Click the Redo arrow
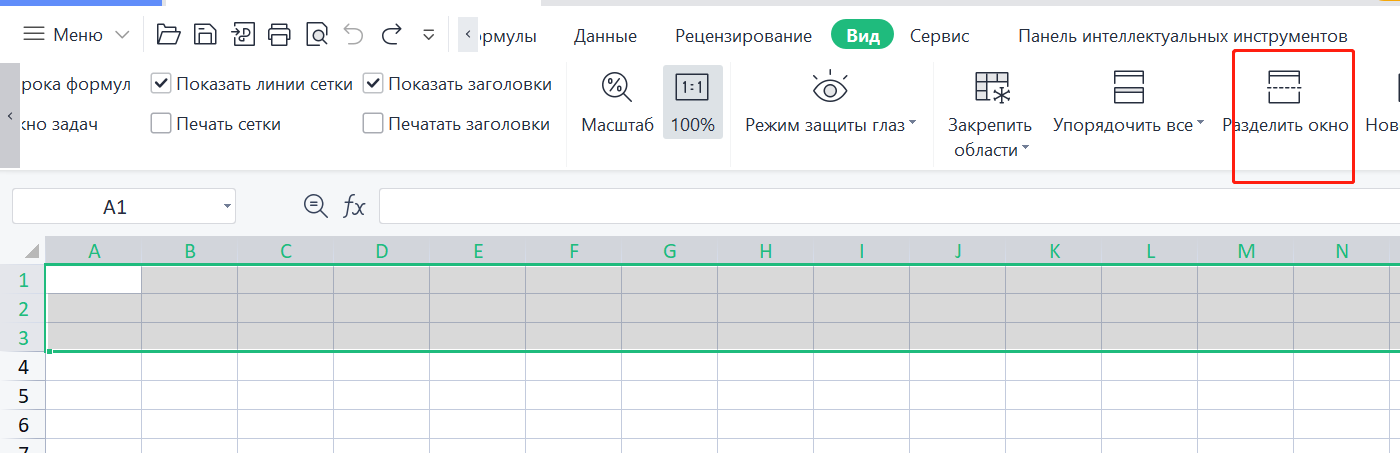The width and height of the screenshot is (1400, 453). click(x=392, y=35)
